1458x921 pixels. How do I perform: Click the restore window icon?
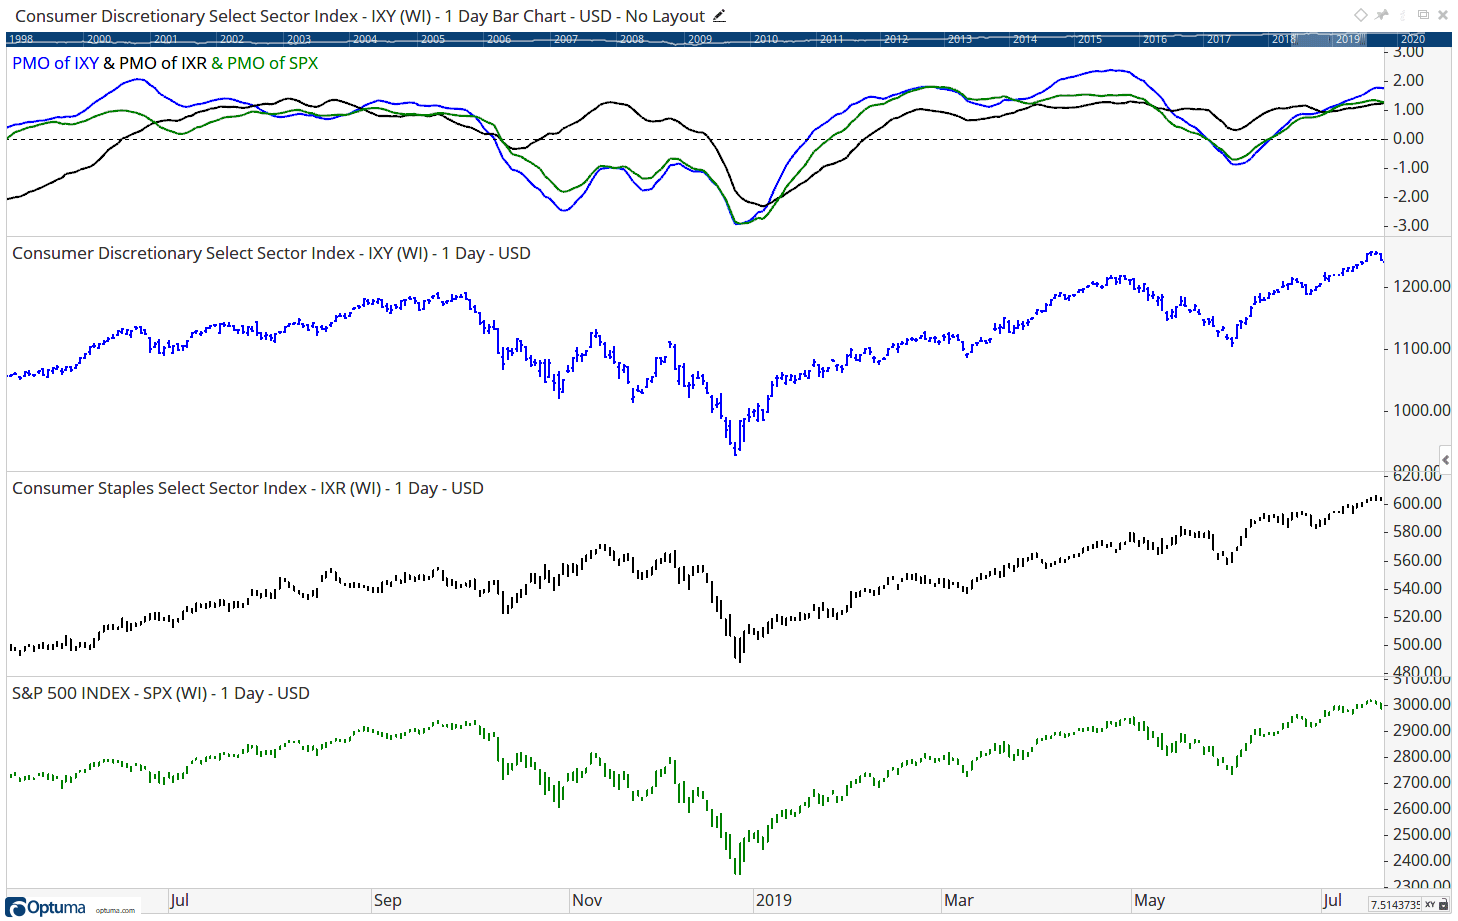point(1423,15)
